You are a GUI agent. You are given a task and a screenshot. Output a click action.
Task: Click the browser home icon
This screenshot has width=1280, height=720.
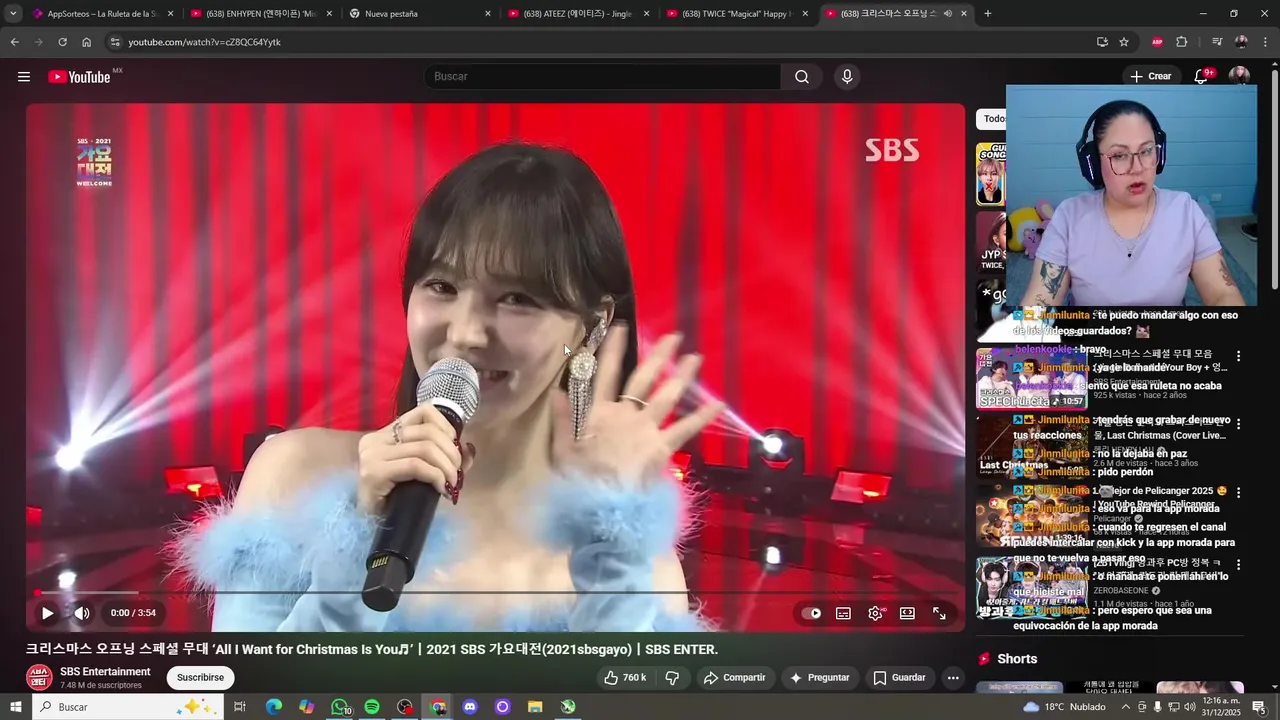click(86, 42)
